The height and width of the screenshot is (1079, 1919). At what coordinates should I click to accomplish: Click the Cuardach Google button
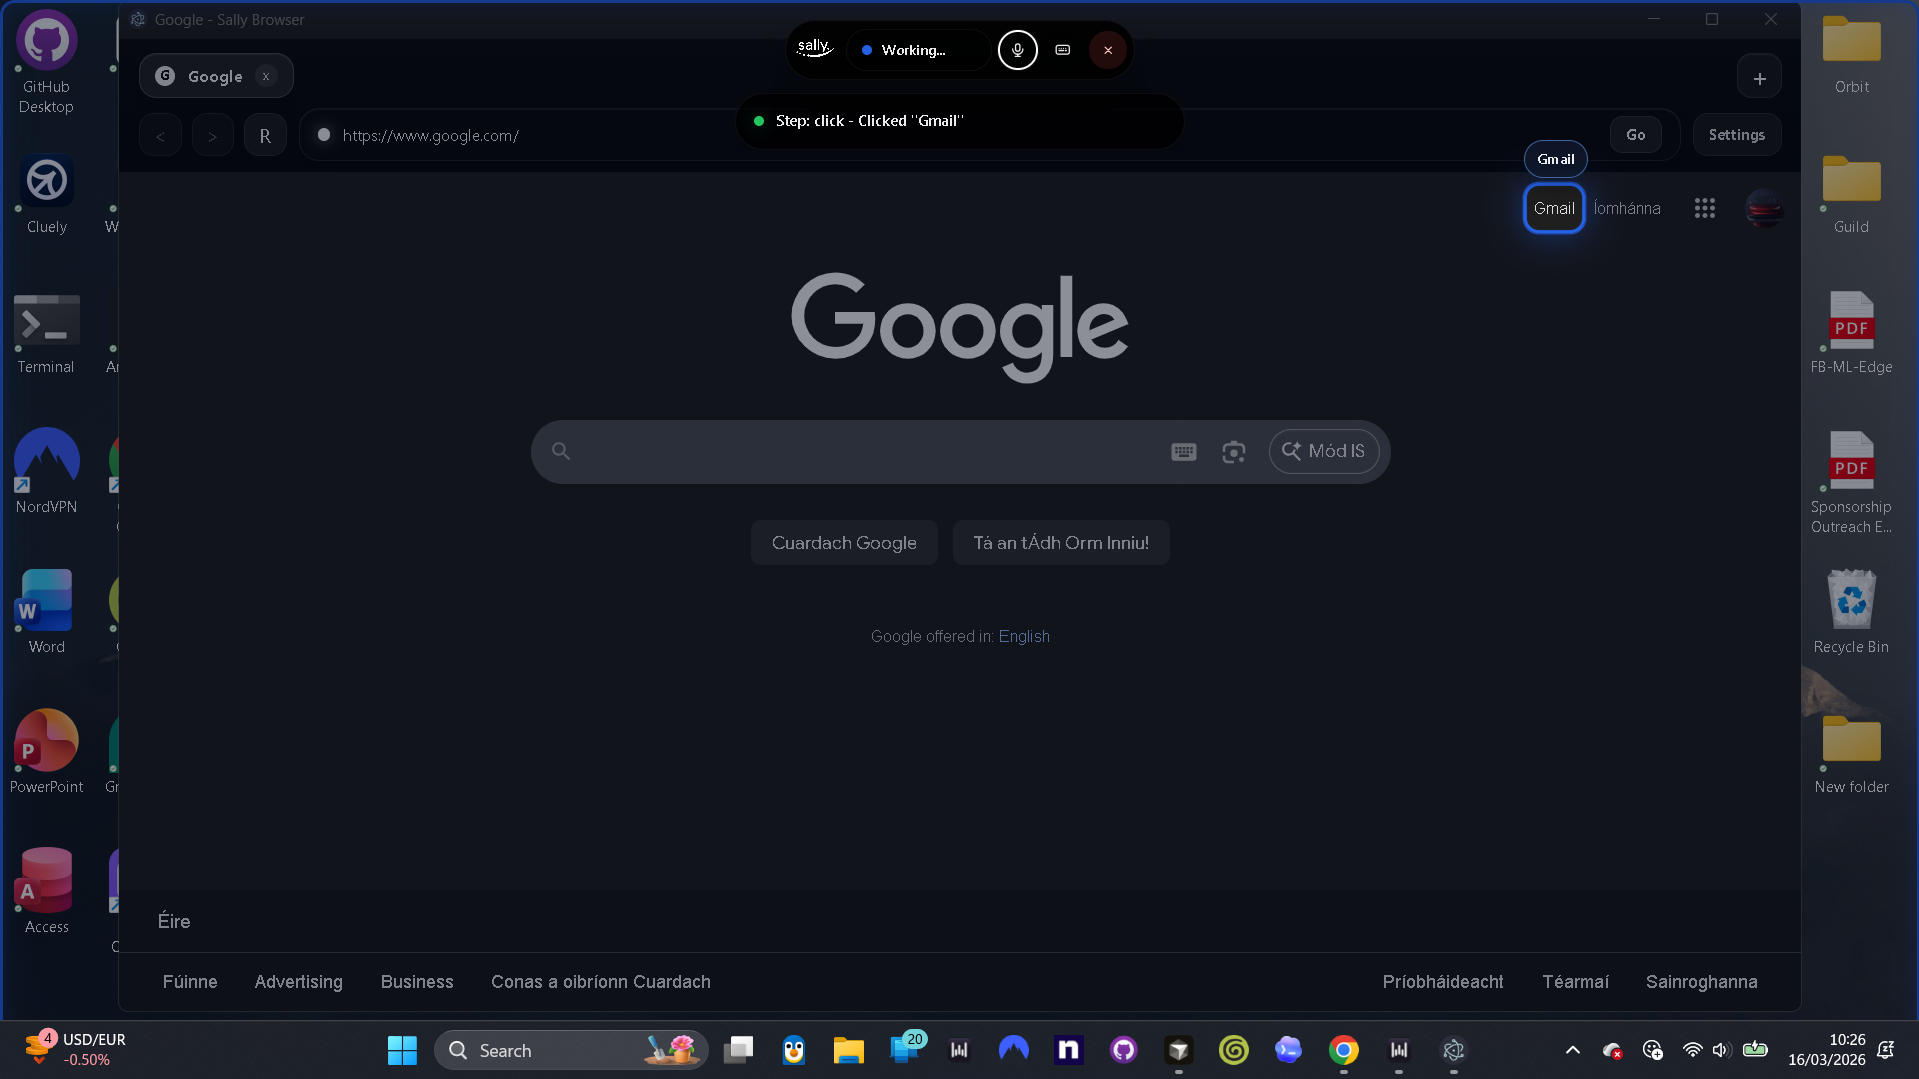tap(844, 543)
